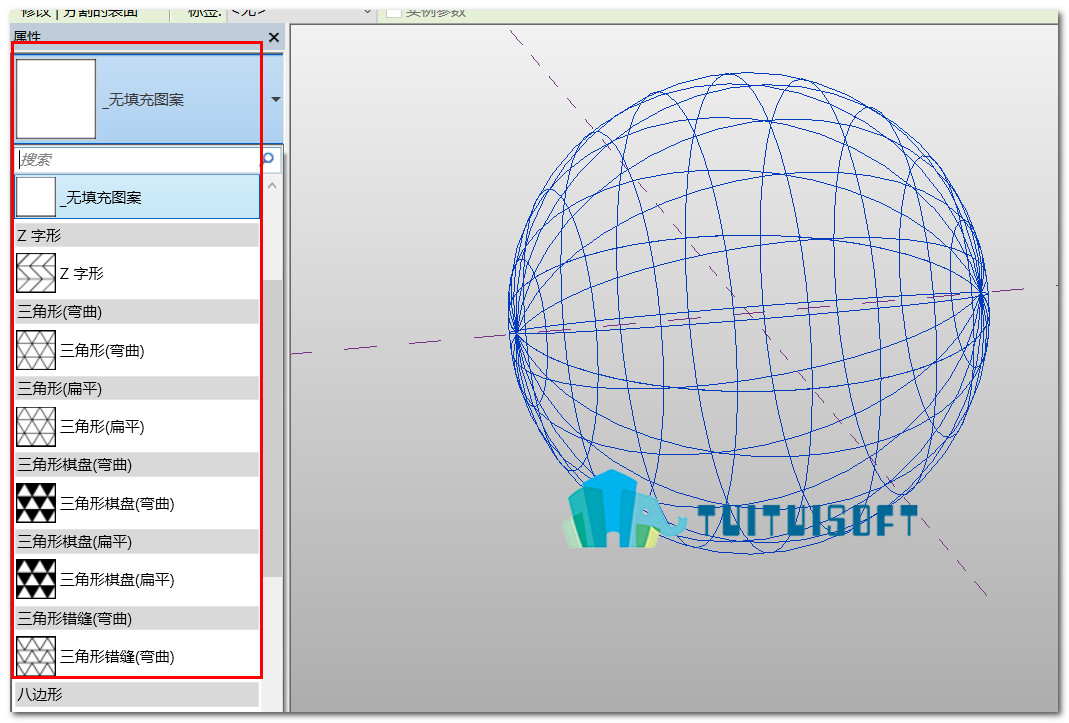Close the 属性 properties panel

point(274,38)
